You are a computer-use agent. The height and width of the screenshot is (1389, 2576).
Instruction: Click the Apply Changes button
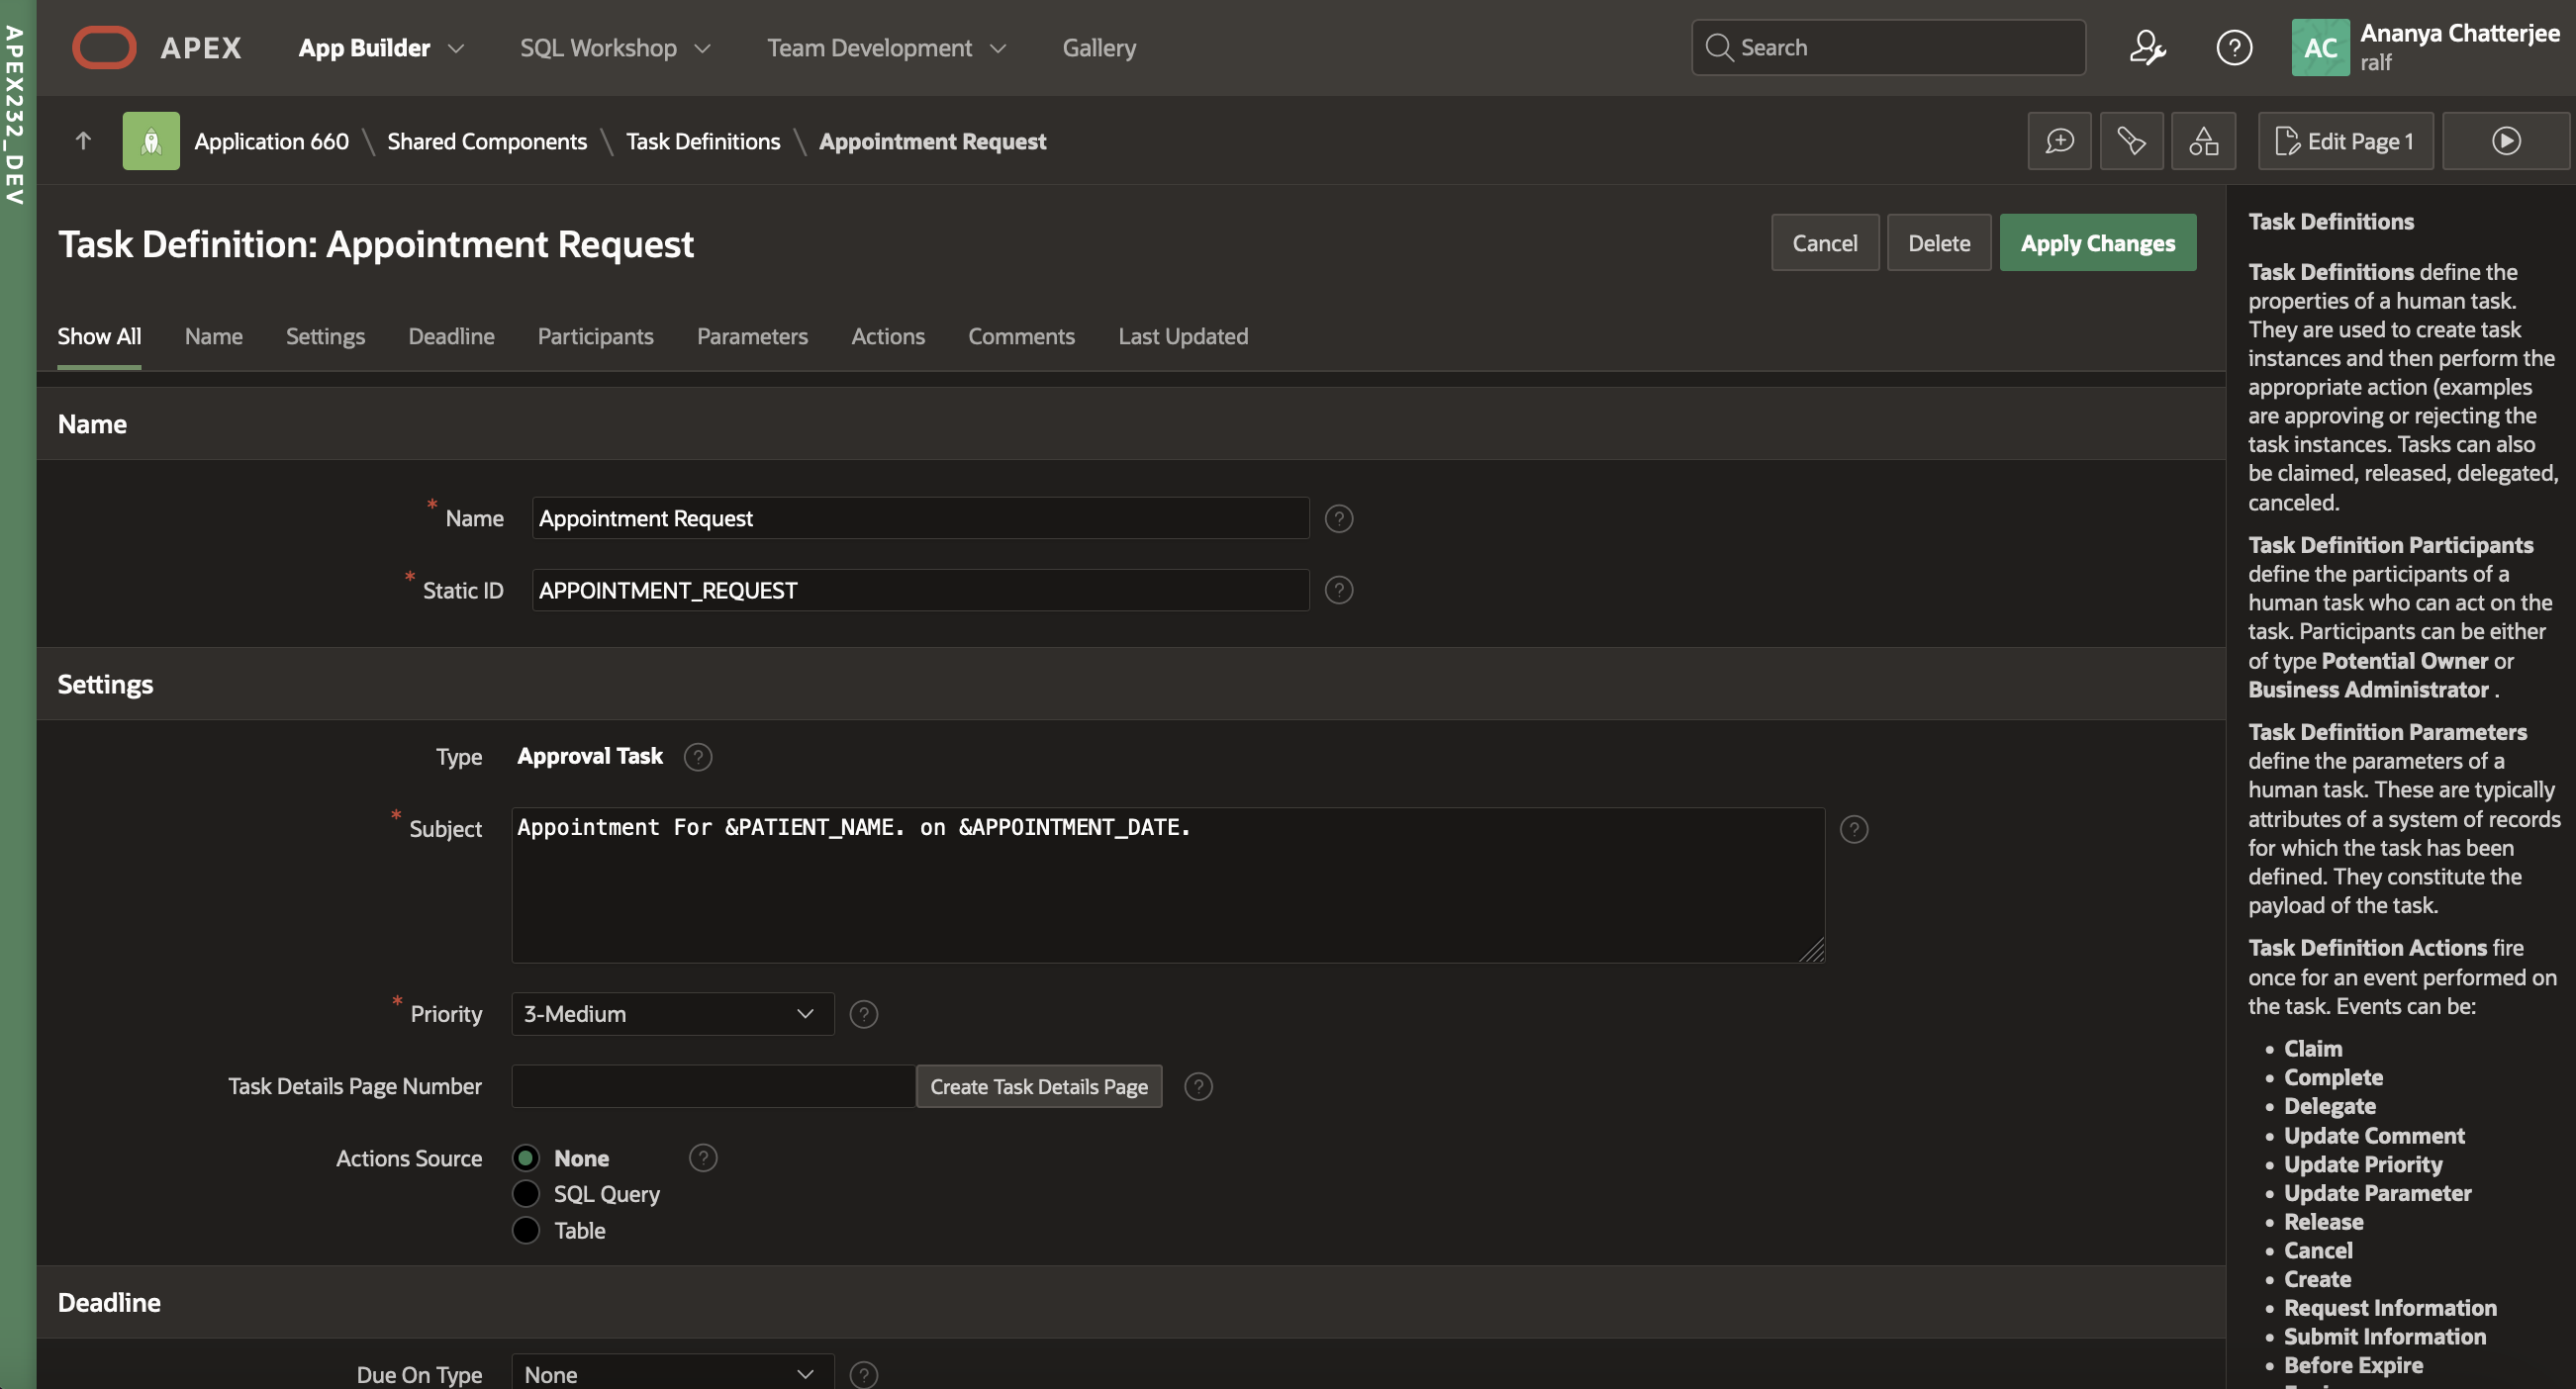point(2097,243)
